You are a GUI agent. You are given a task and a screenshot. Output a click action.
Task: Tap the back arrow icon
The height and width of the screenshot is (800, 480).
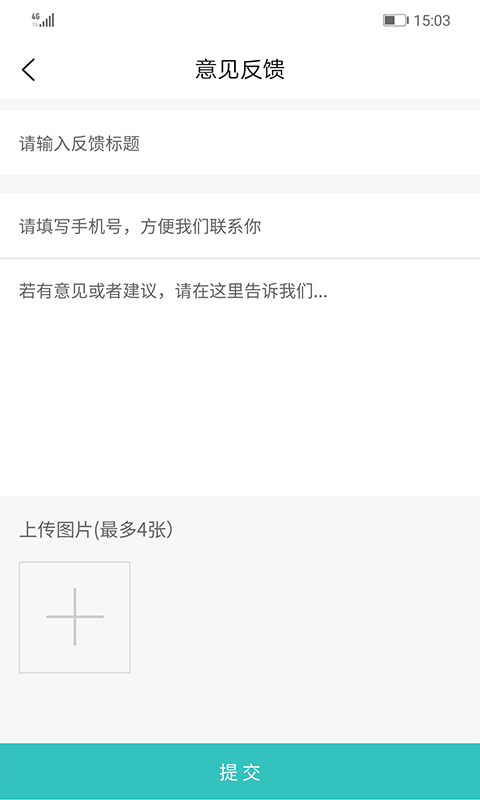29,69
